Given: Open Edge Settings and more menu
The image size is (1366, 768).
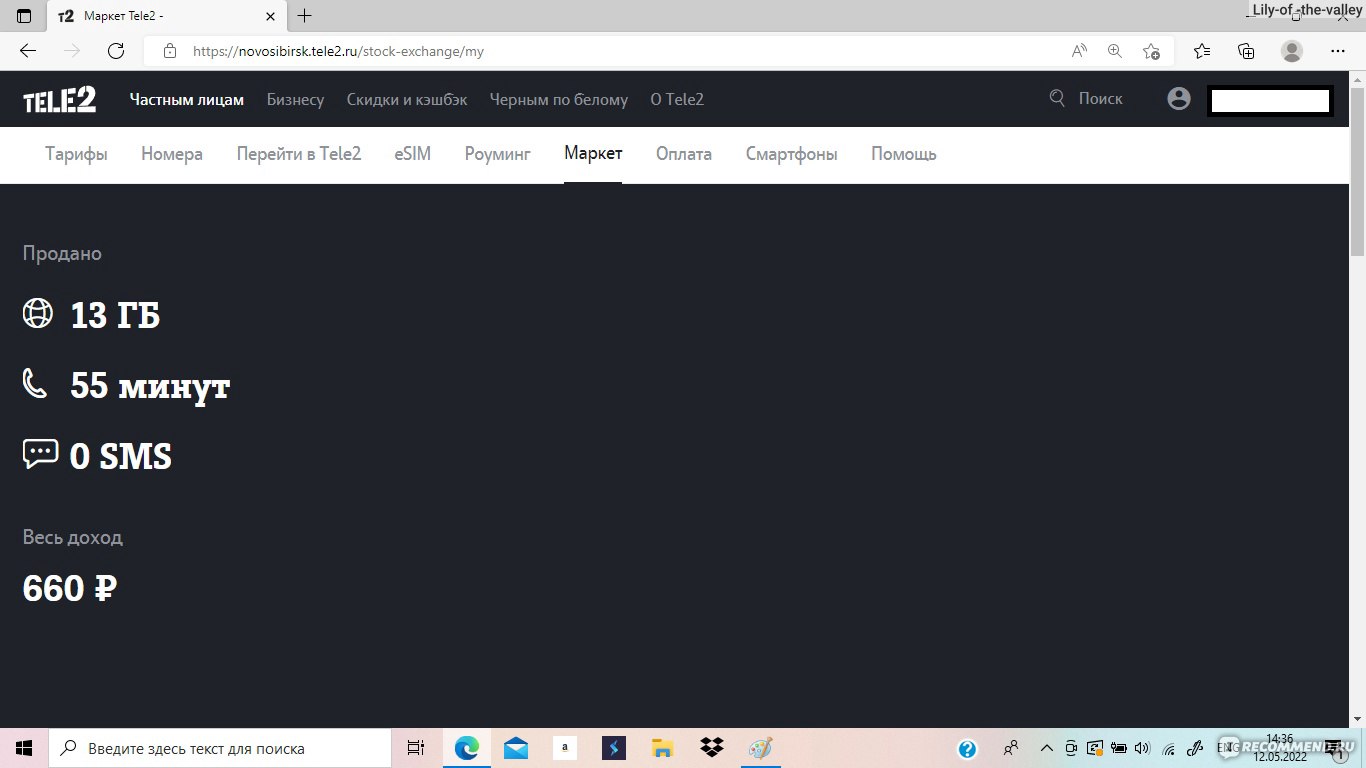Looking at the screenshot, I should 1338,51.
